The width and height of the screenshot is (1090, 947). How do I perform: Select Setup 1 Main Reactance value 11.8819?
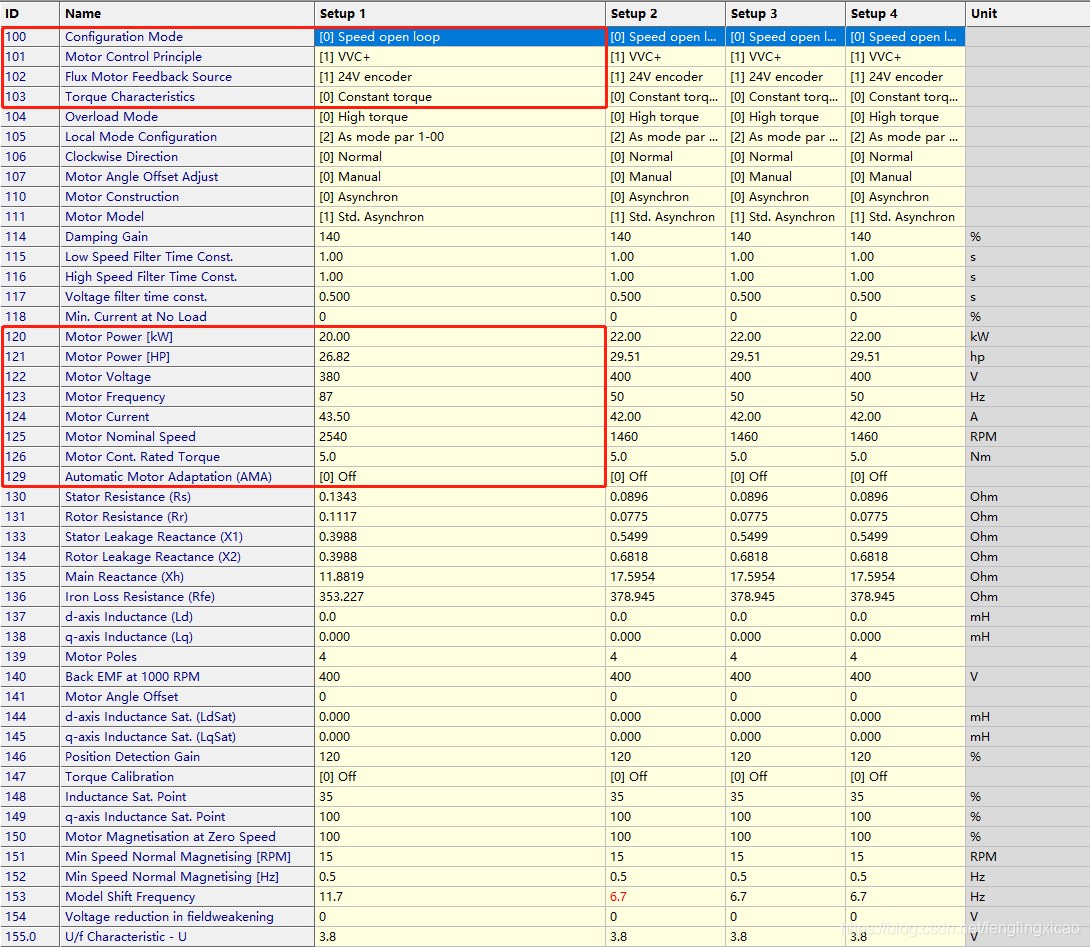pos(459,577)
